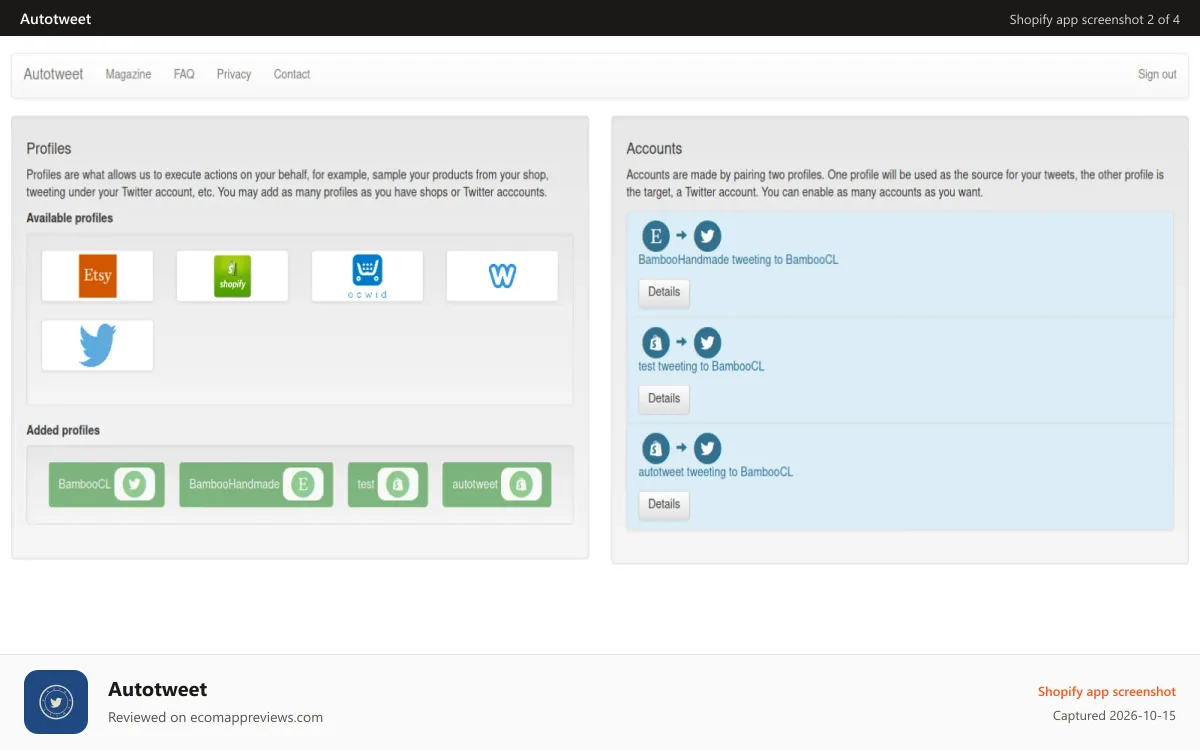
Task: Click Shopify source icon for test account
Action: (656, 342)
